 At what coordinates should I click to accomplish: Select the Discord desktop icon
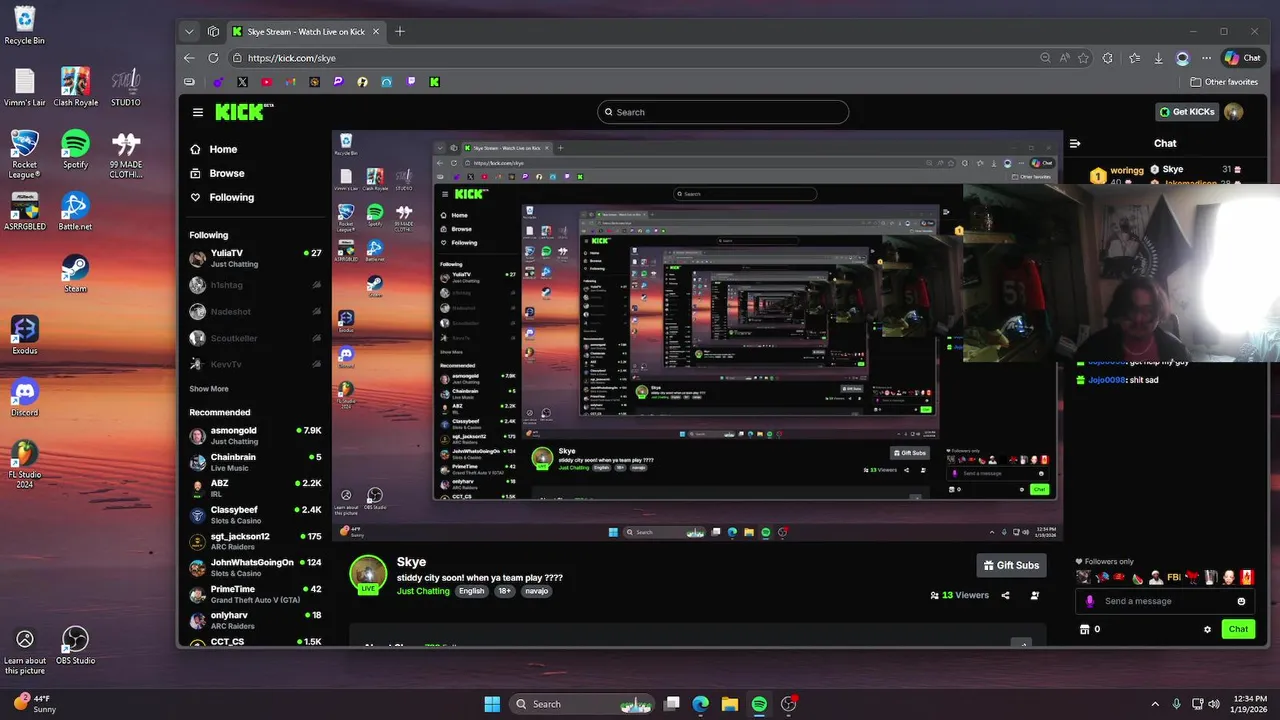25,397
